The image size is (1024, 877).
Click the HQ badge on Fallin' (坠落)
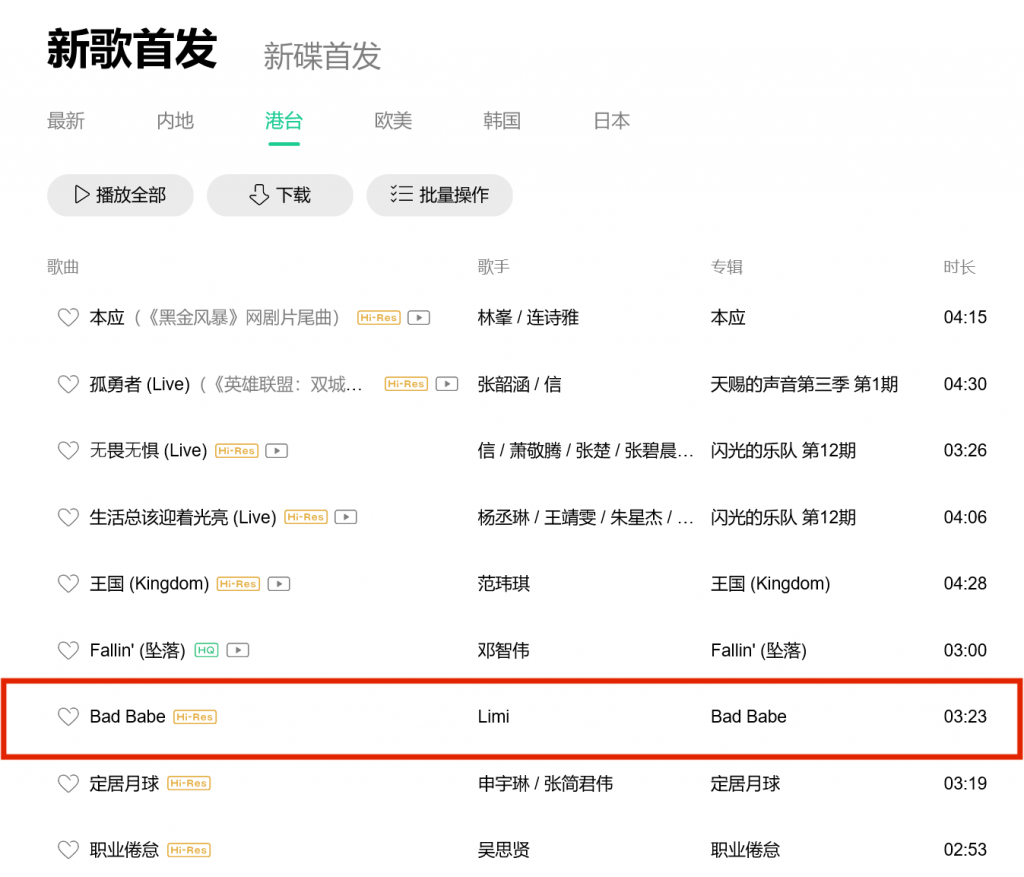pos(206,650)
